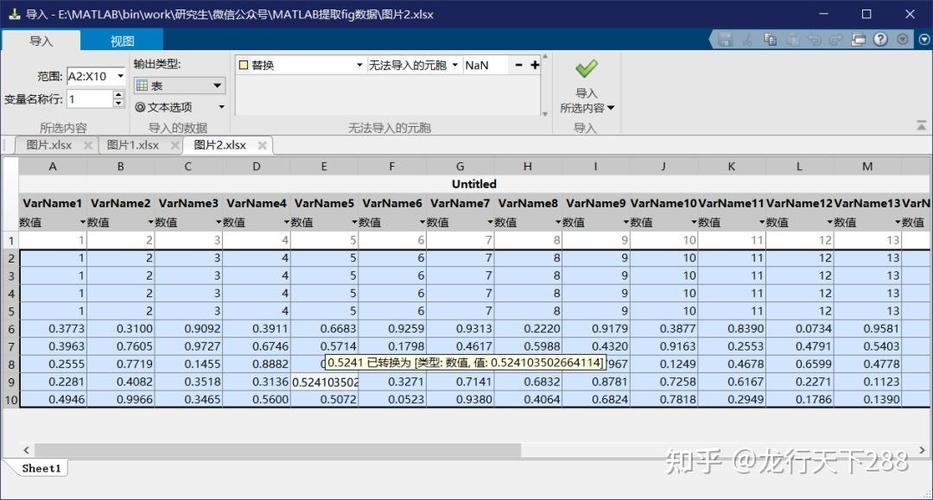Viewport: 933px width, 500px height.
Task: Click cell containing 0.3773
Action: [53, 329]
